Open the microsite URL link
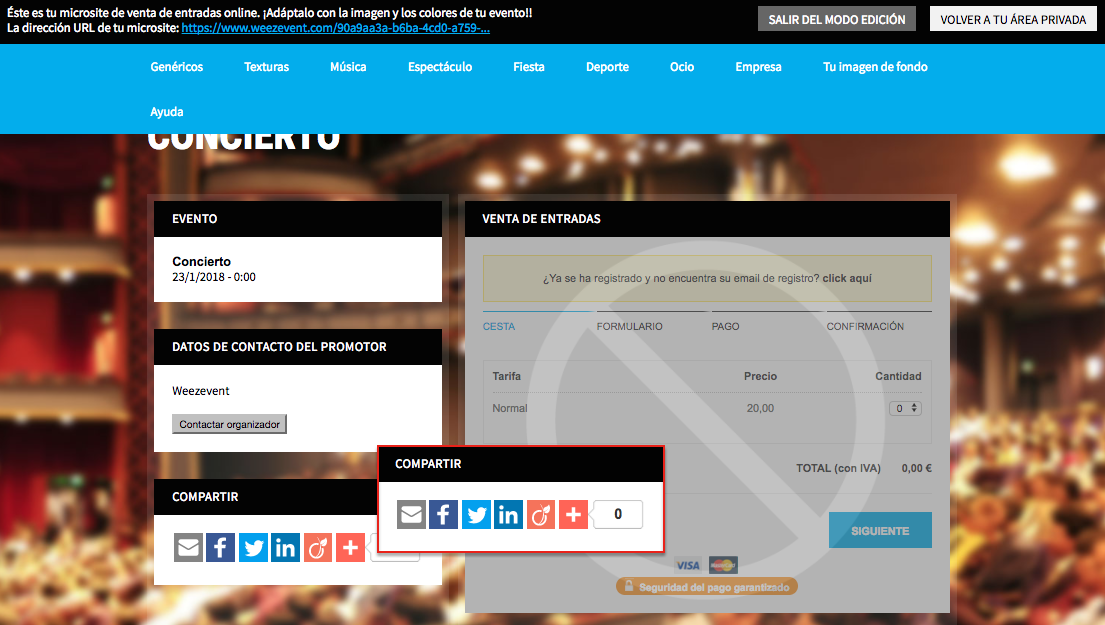Image resolution: width=1105 pixels, height=625 pixels. point(335,28)
